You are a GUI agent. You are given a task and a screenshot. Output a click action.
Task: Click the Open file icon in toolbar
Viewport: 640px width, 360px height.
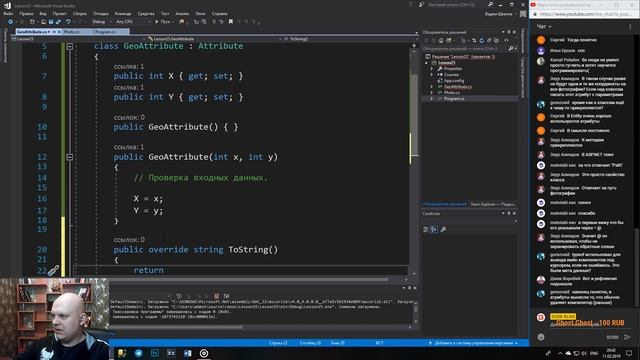(43, 22)
